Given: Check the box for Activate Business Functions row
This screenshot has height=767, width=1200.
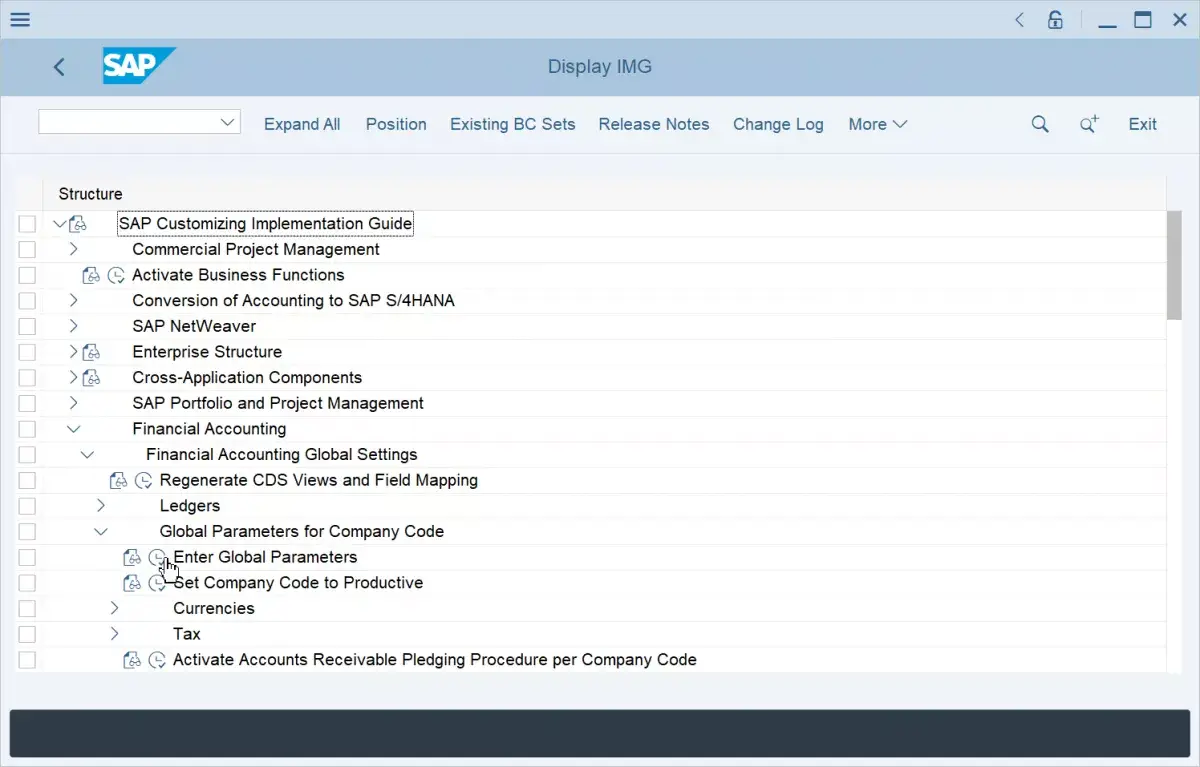Looking at the screenshot, I should tap(27, 275).
